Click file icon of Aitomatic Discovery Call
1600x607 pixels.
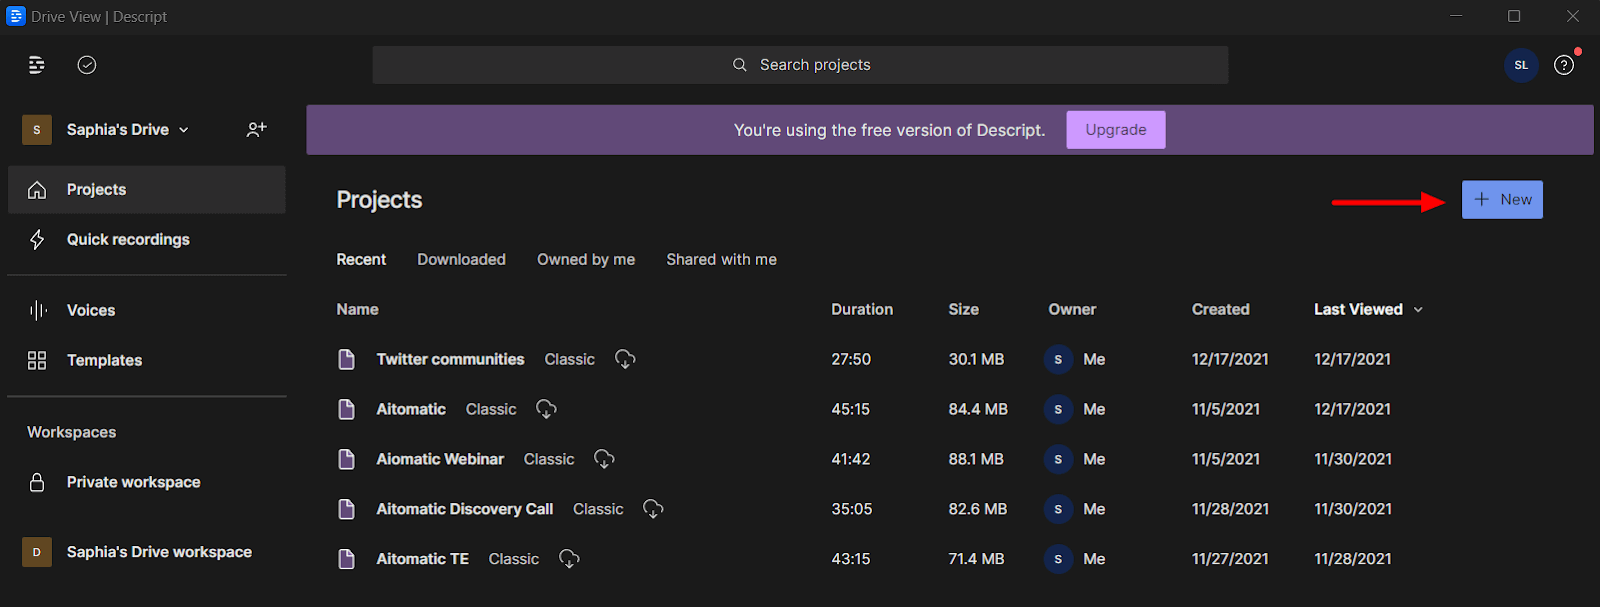(347, 509)
